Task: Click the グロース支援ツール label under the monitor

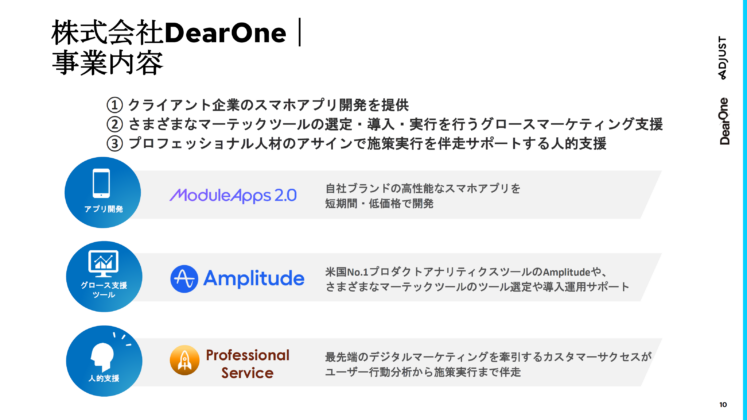Action: [103, 290]
